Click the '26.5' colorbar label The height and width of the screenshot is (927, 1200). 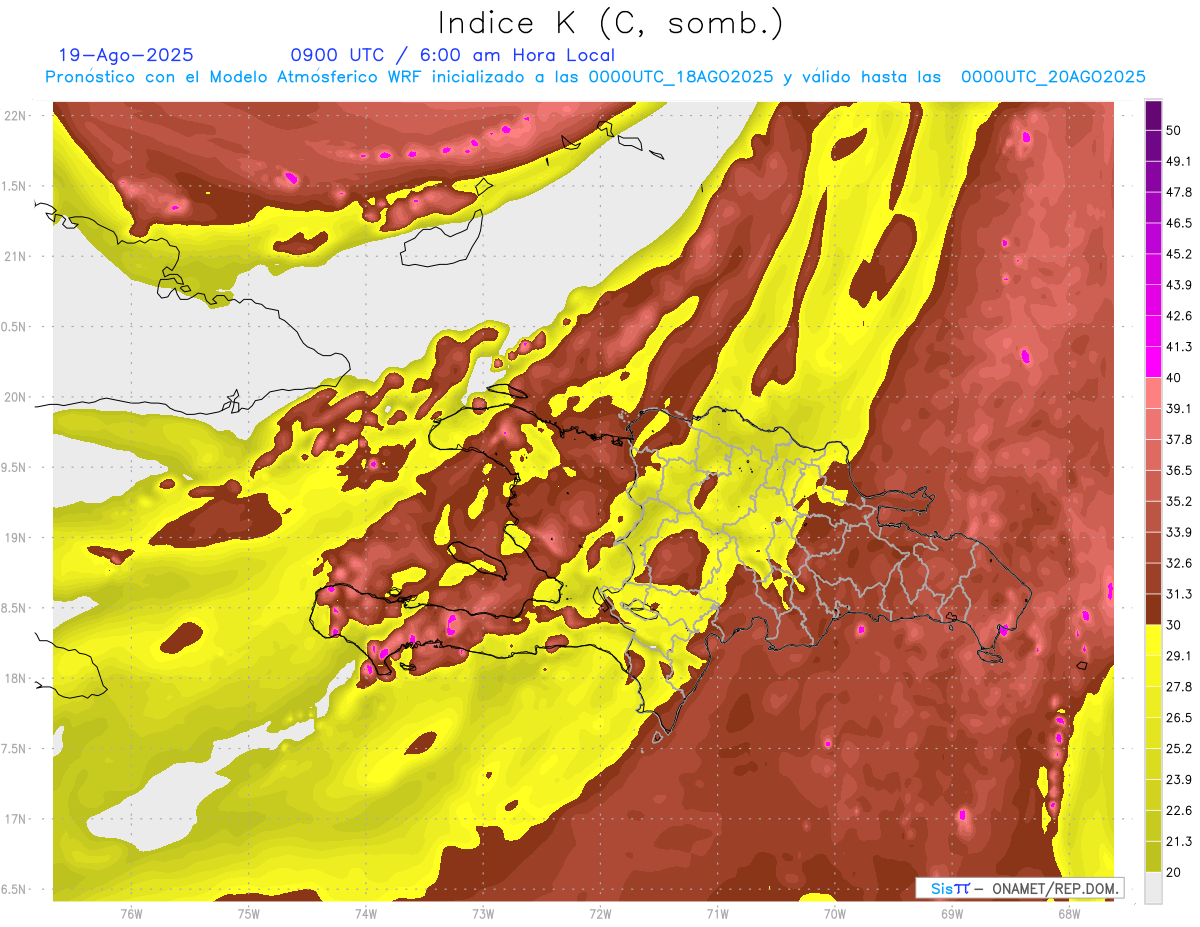point(1178,717)
